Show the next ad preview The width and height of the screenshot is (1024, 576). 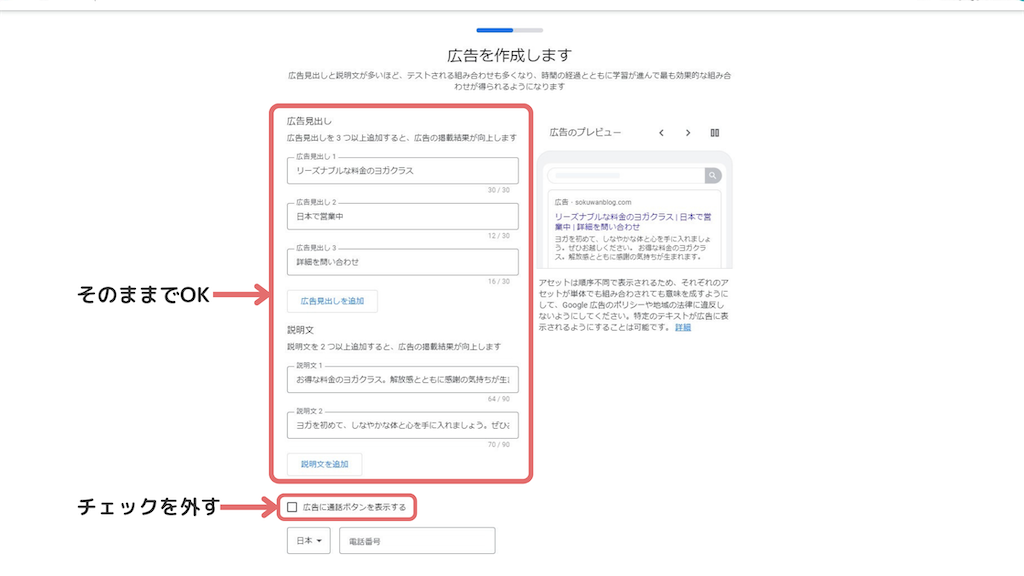click(688, 133)
